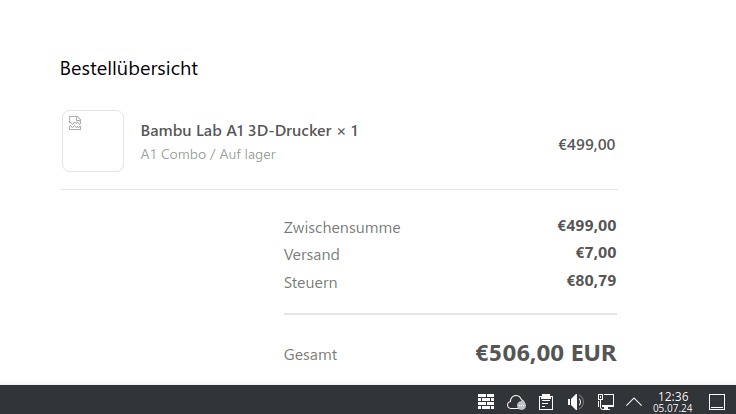Viewport: 736px width, 414px height.
Task: Click the Steuern label
Action: tap(311, 282)
